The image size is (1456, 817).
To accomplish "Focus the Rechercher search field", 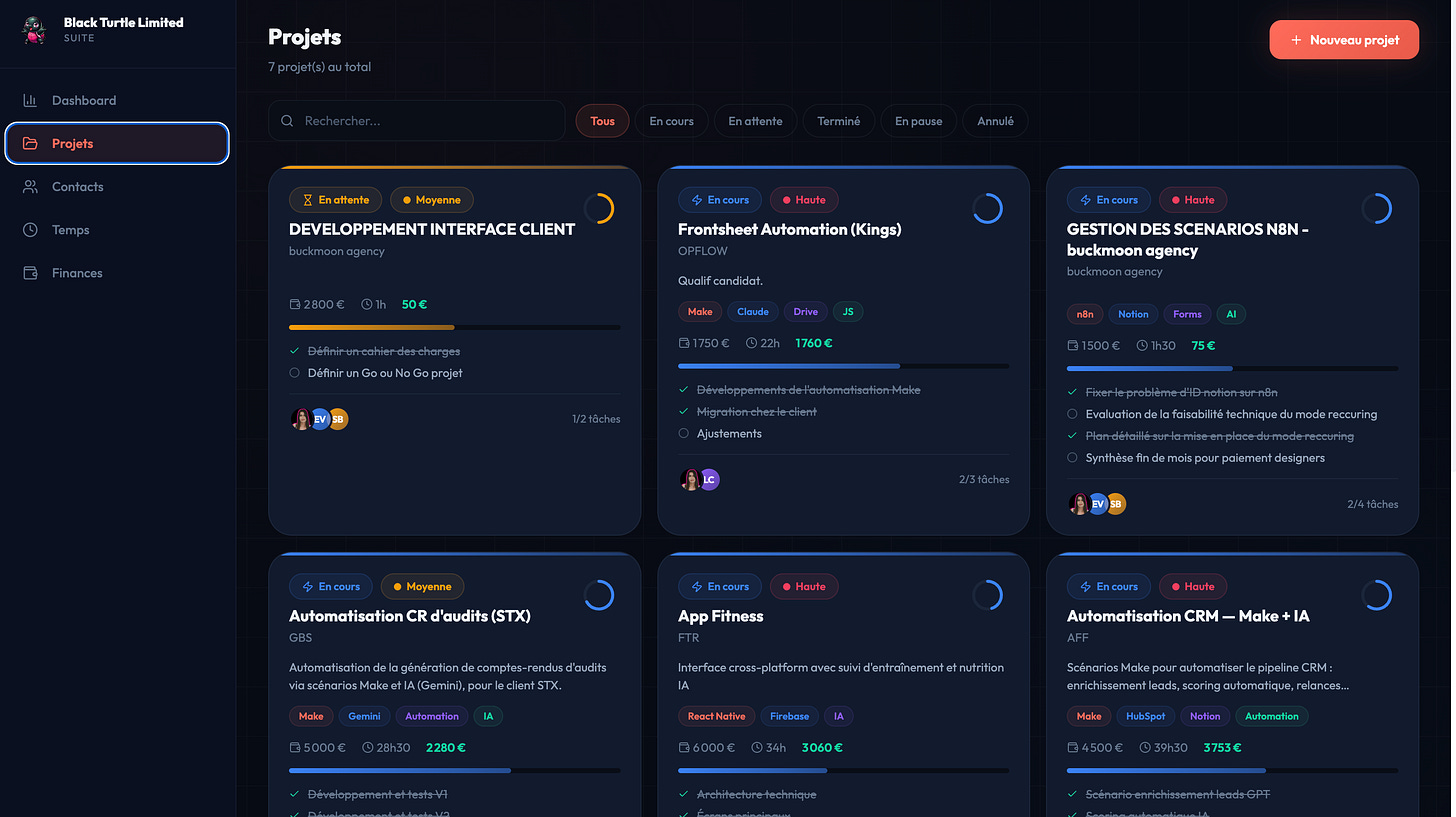I will (416, 121).
